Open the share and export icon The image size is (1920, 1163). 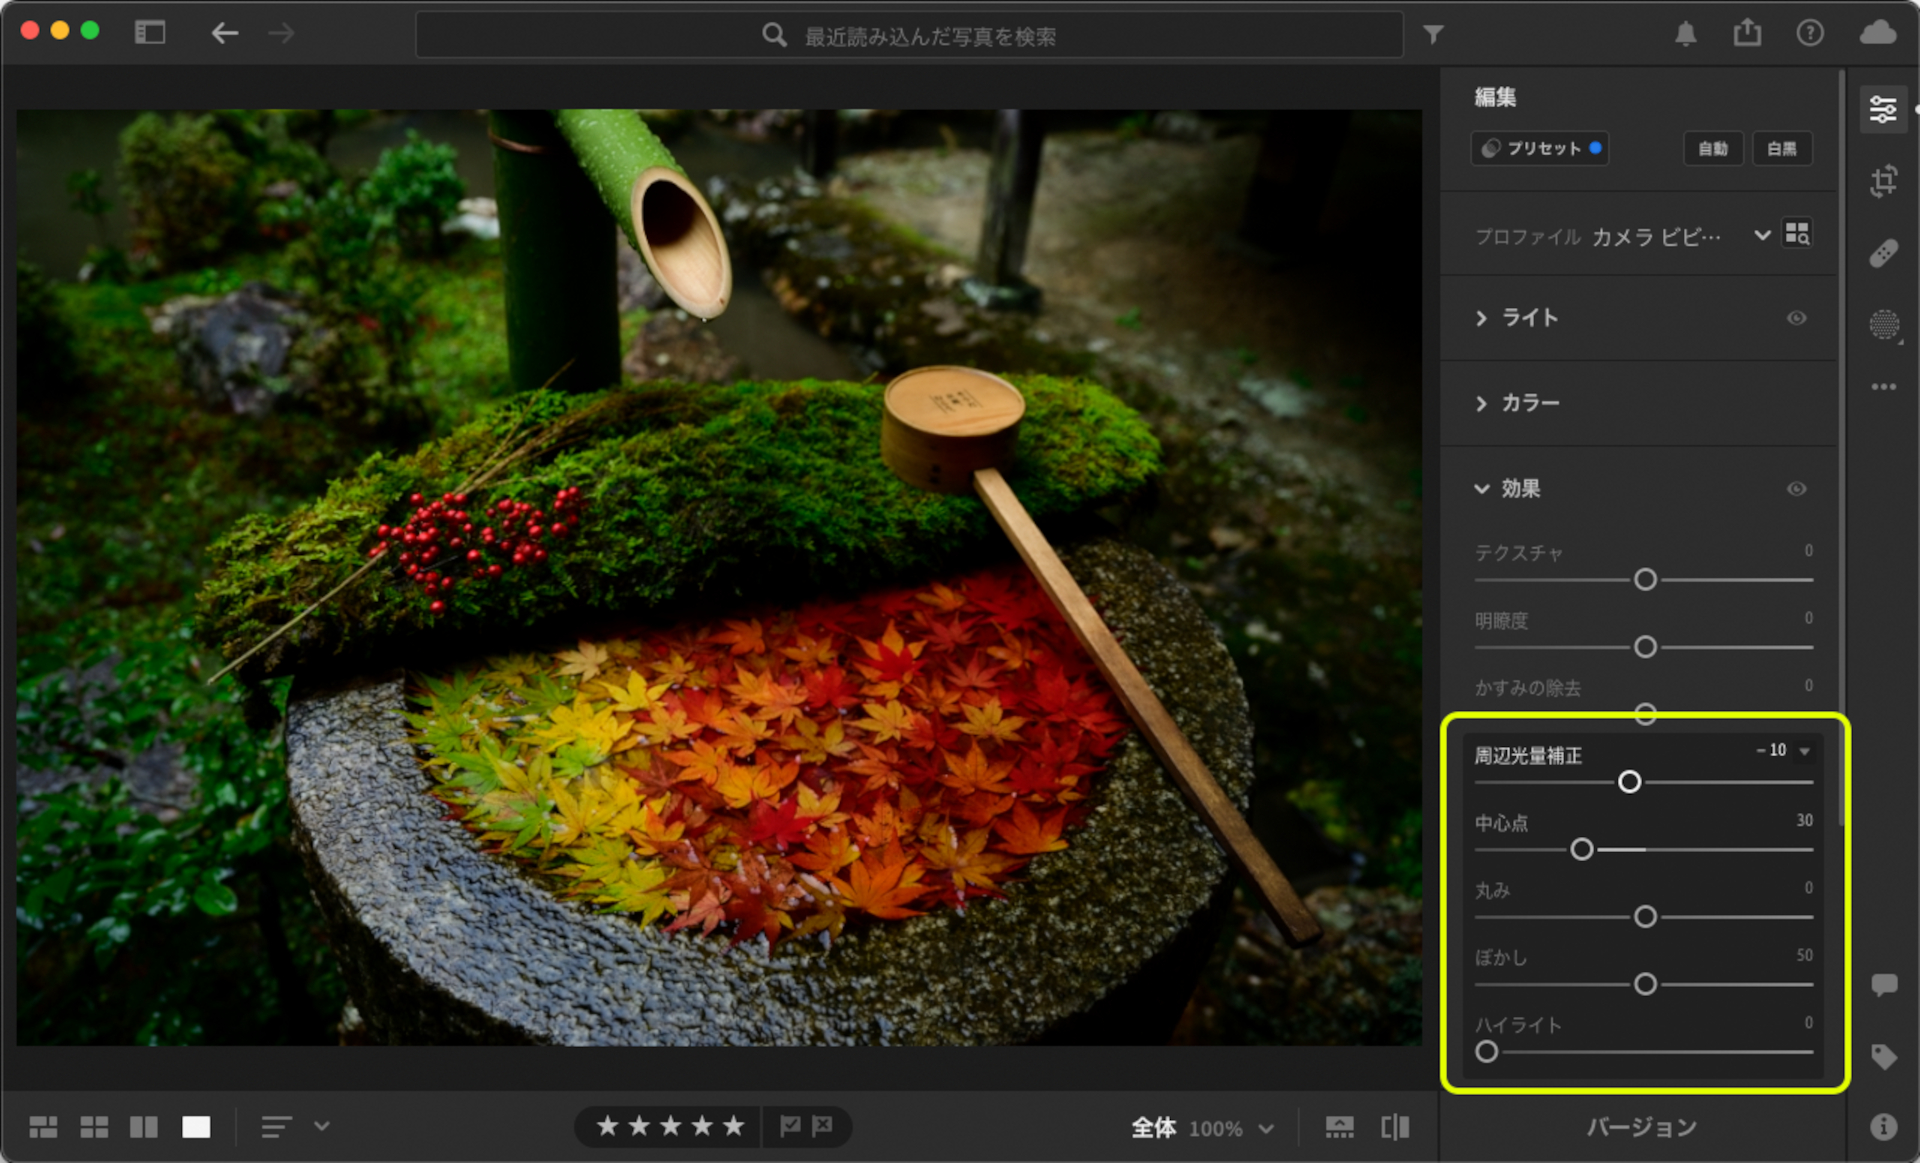click(x=1747, y=33)
